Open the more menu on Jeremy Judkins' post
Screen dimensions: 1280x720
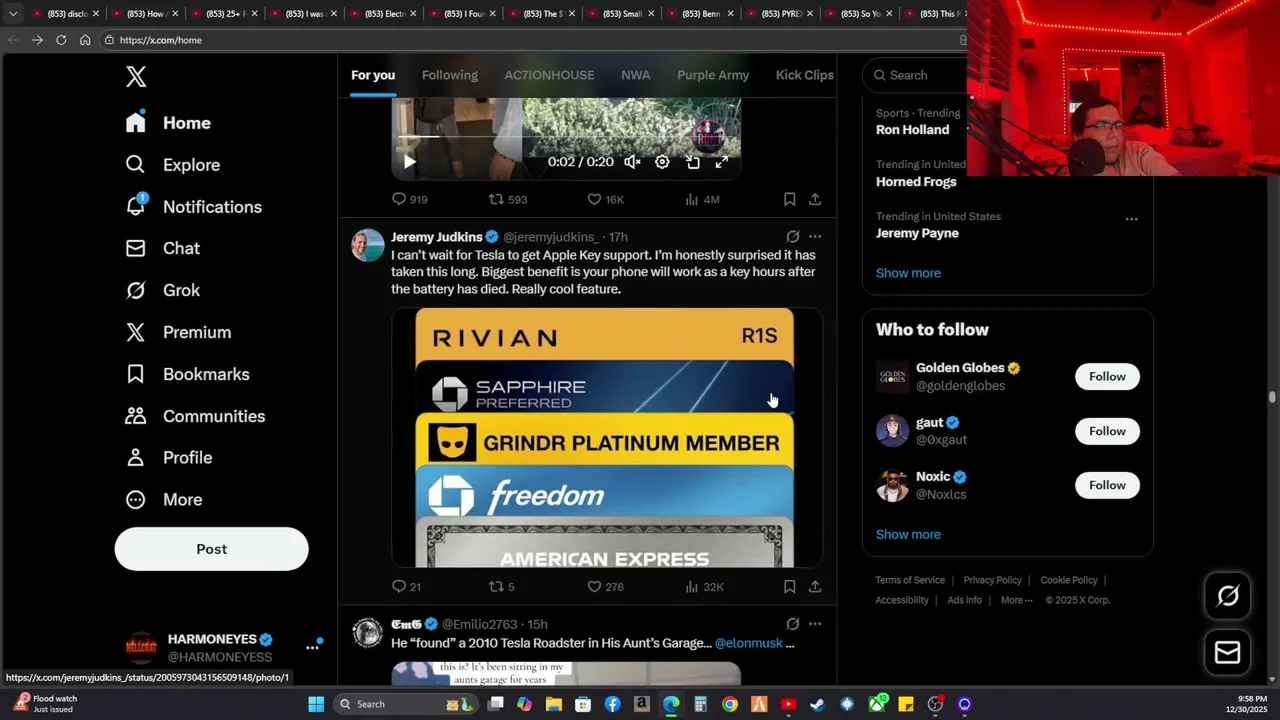point(815,237)
